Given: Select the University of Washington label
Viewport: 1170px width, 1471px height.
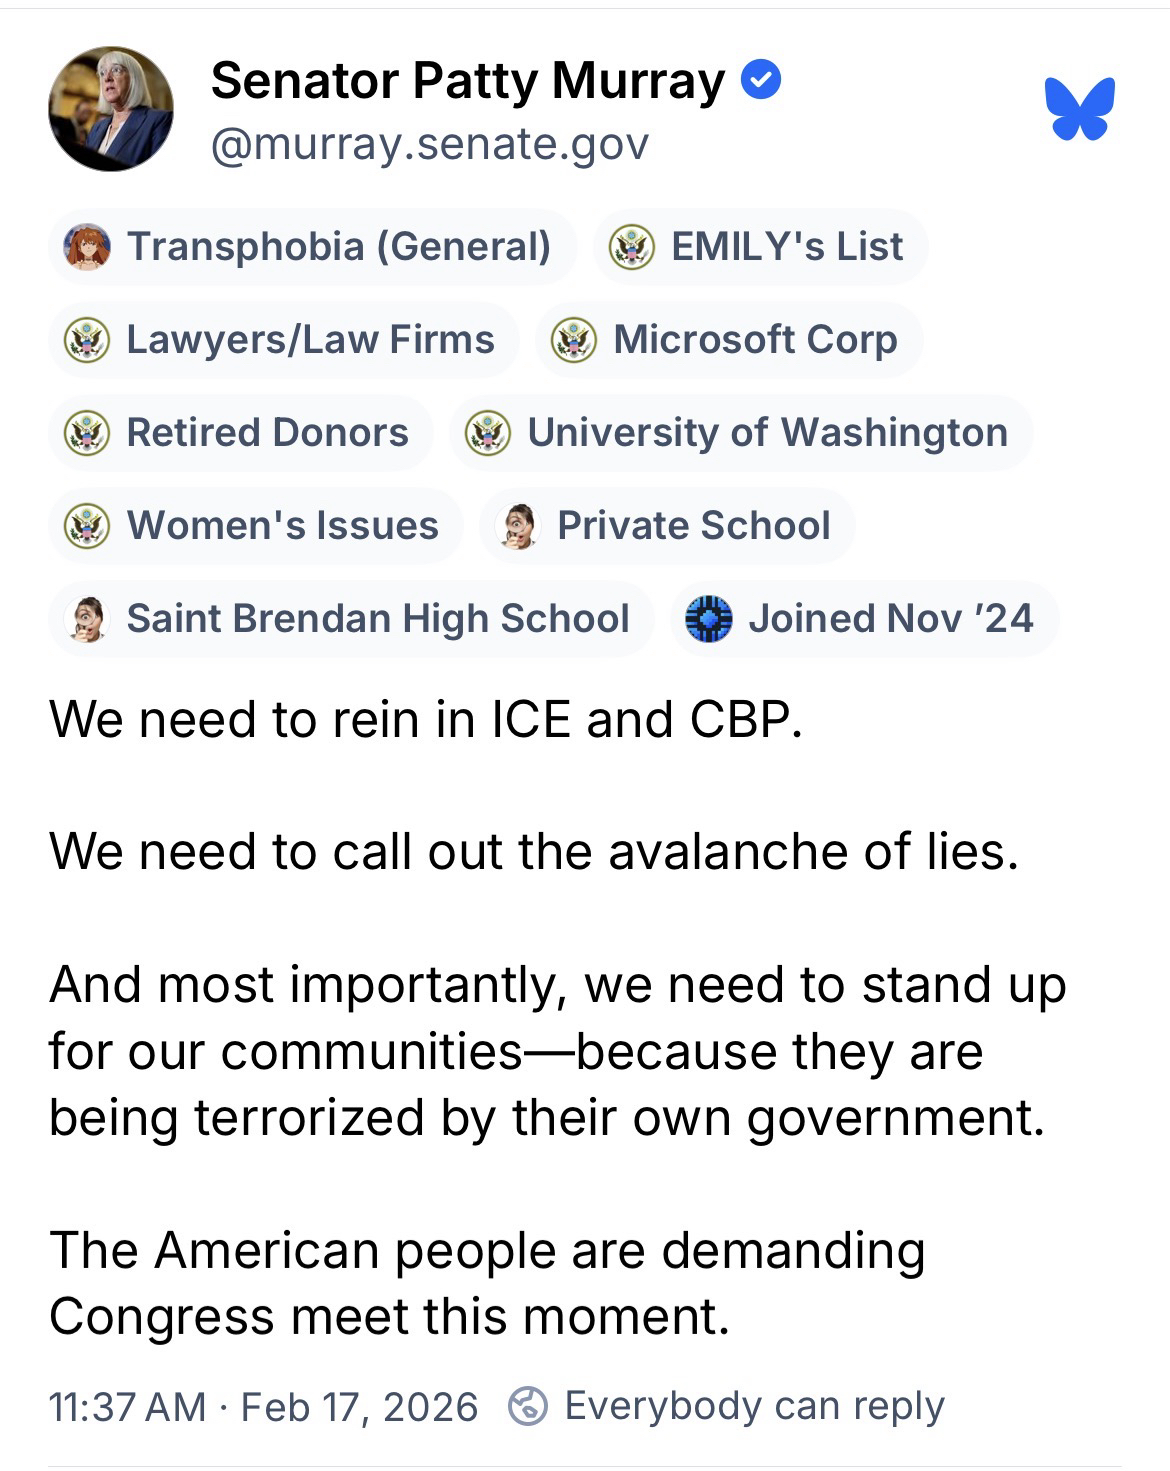Looking at the screenshot, I should click(x=767, y=433).
